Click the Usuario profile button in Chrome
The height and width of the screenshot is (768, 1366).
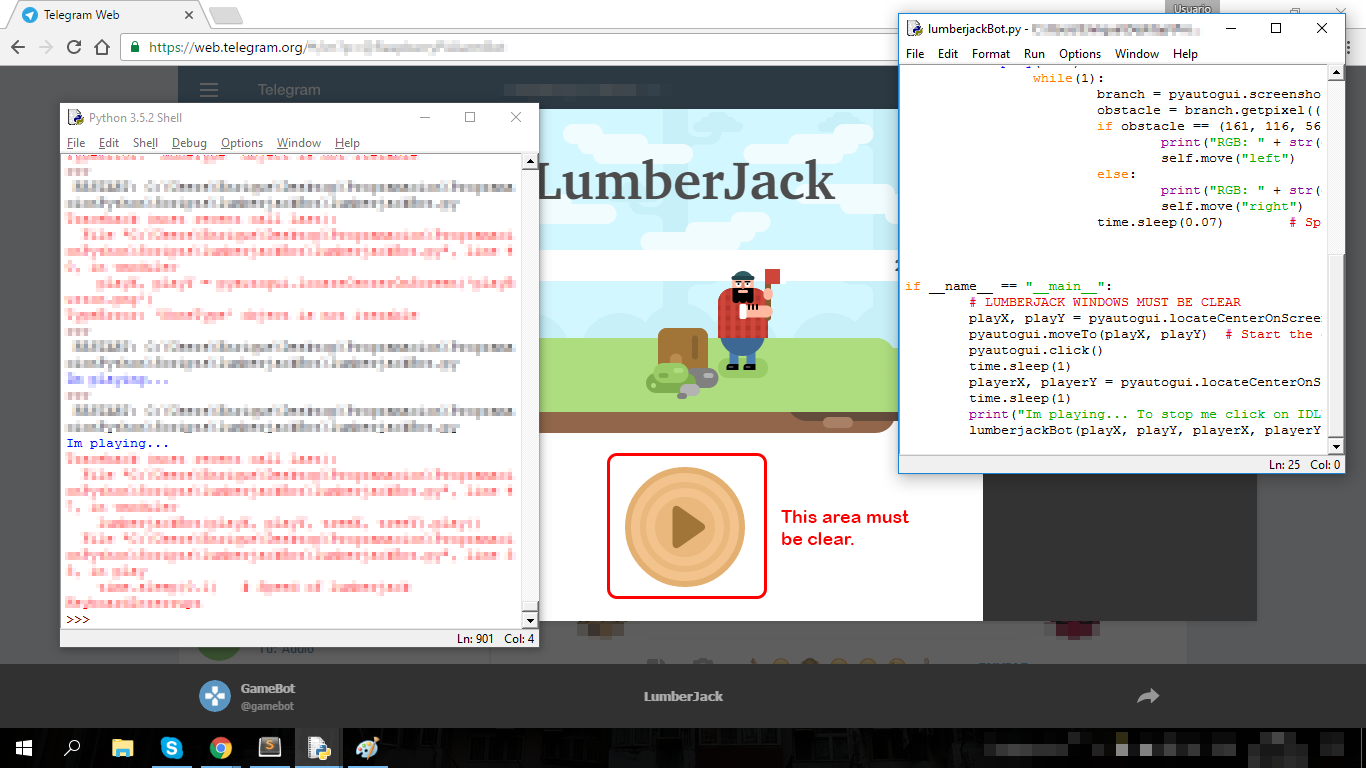[1192, 8]
